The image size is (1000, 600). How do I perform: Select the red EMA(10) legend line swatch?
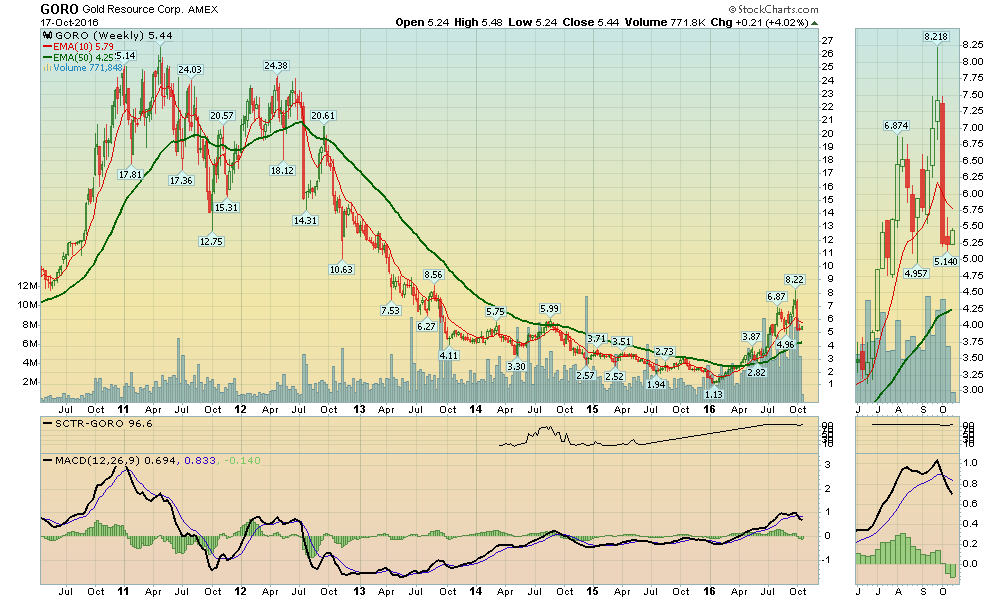pyautogui.click(x=47, y=47)
